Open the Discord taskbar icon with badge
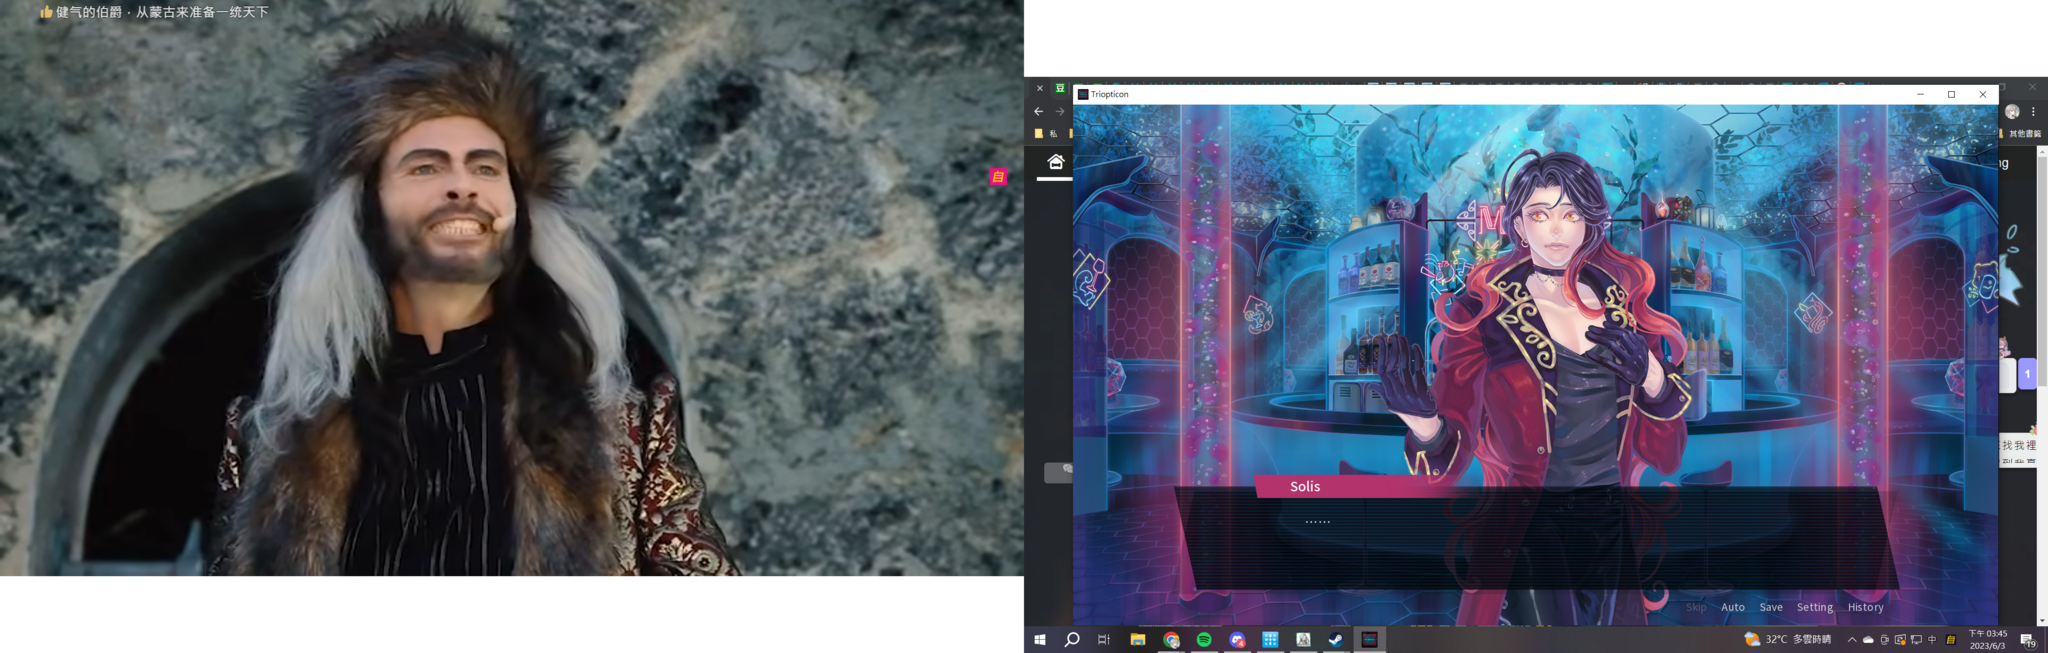 click(x=1238, y=640)
